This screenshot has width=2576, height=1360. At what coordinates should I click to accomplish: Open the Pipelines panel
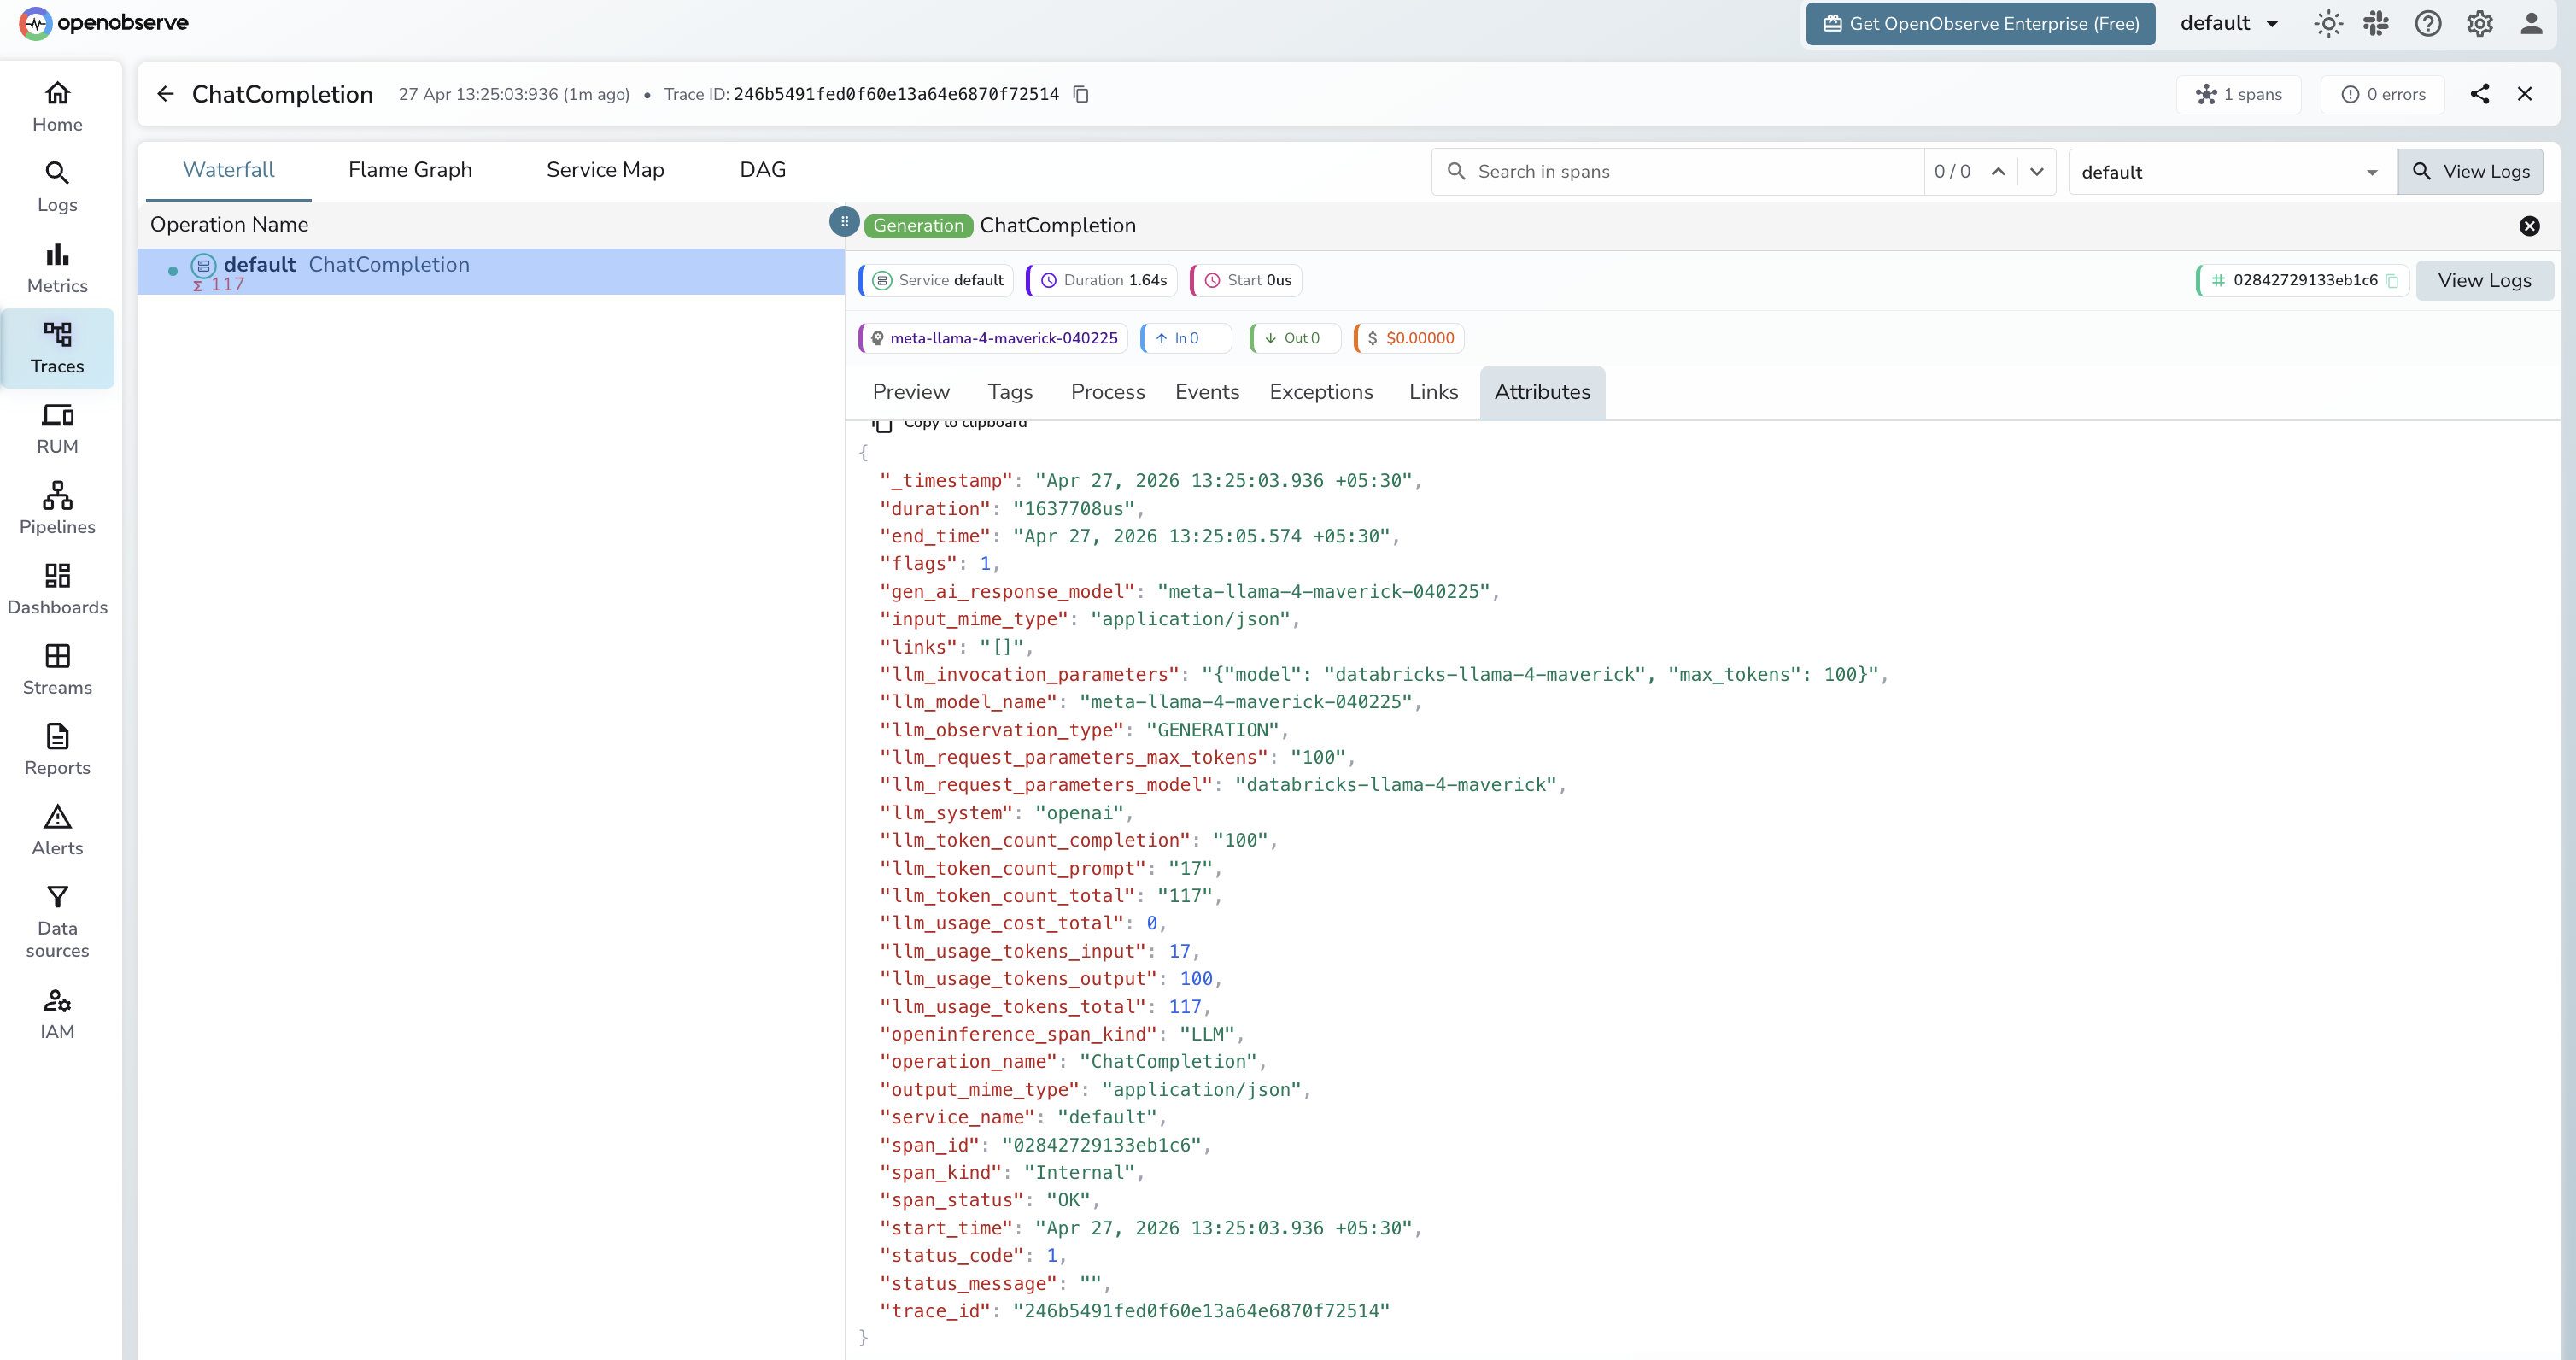pyautogui.click(x=57, y=508)
